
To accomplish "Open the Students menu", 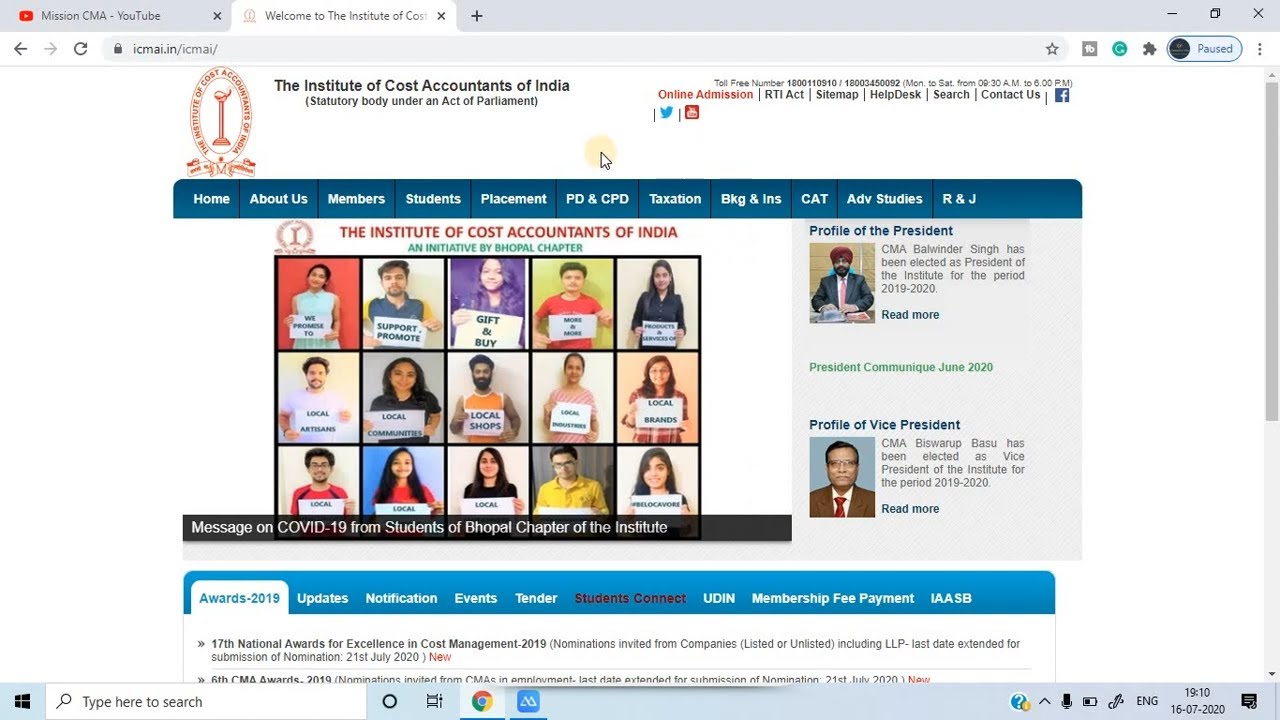I will [433, 199].
